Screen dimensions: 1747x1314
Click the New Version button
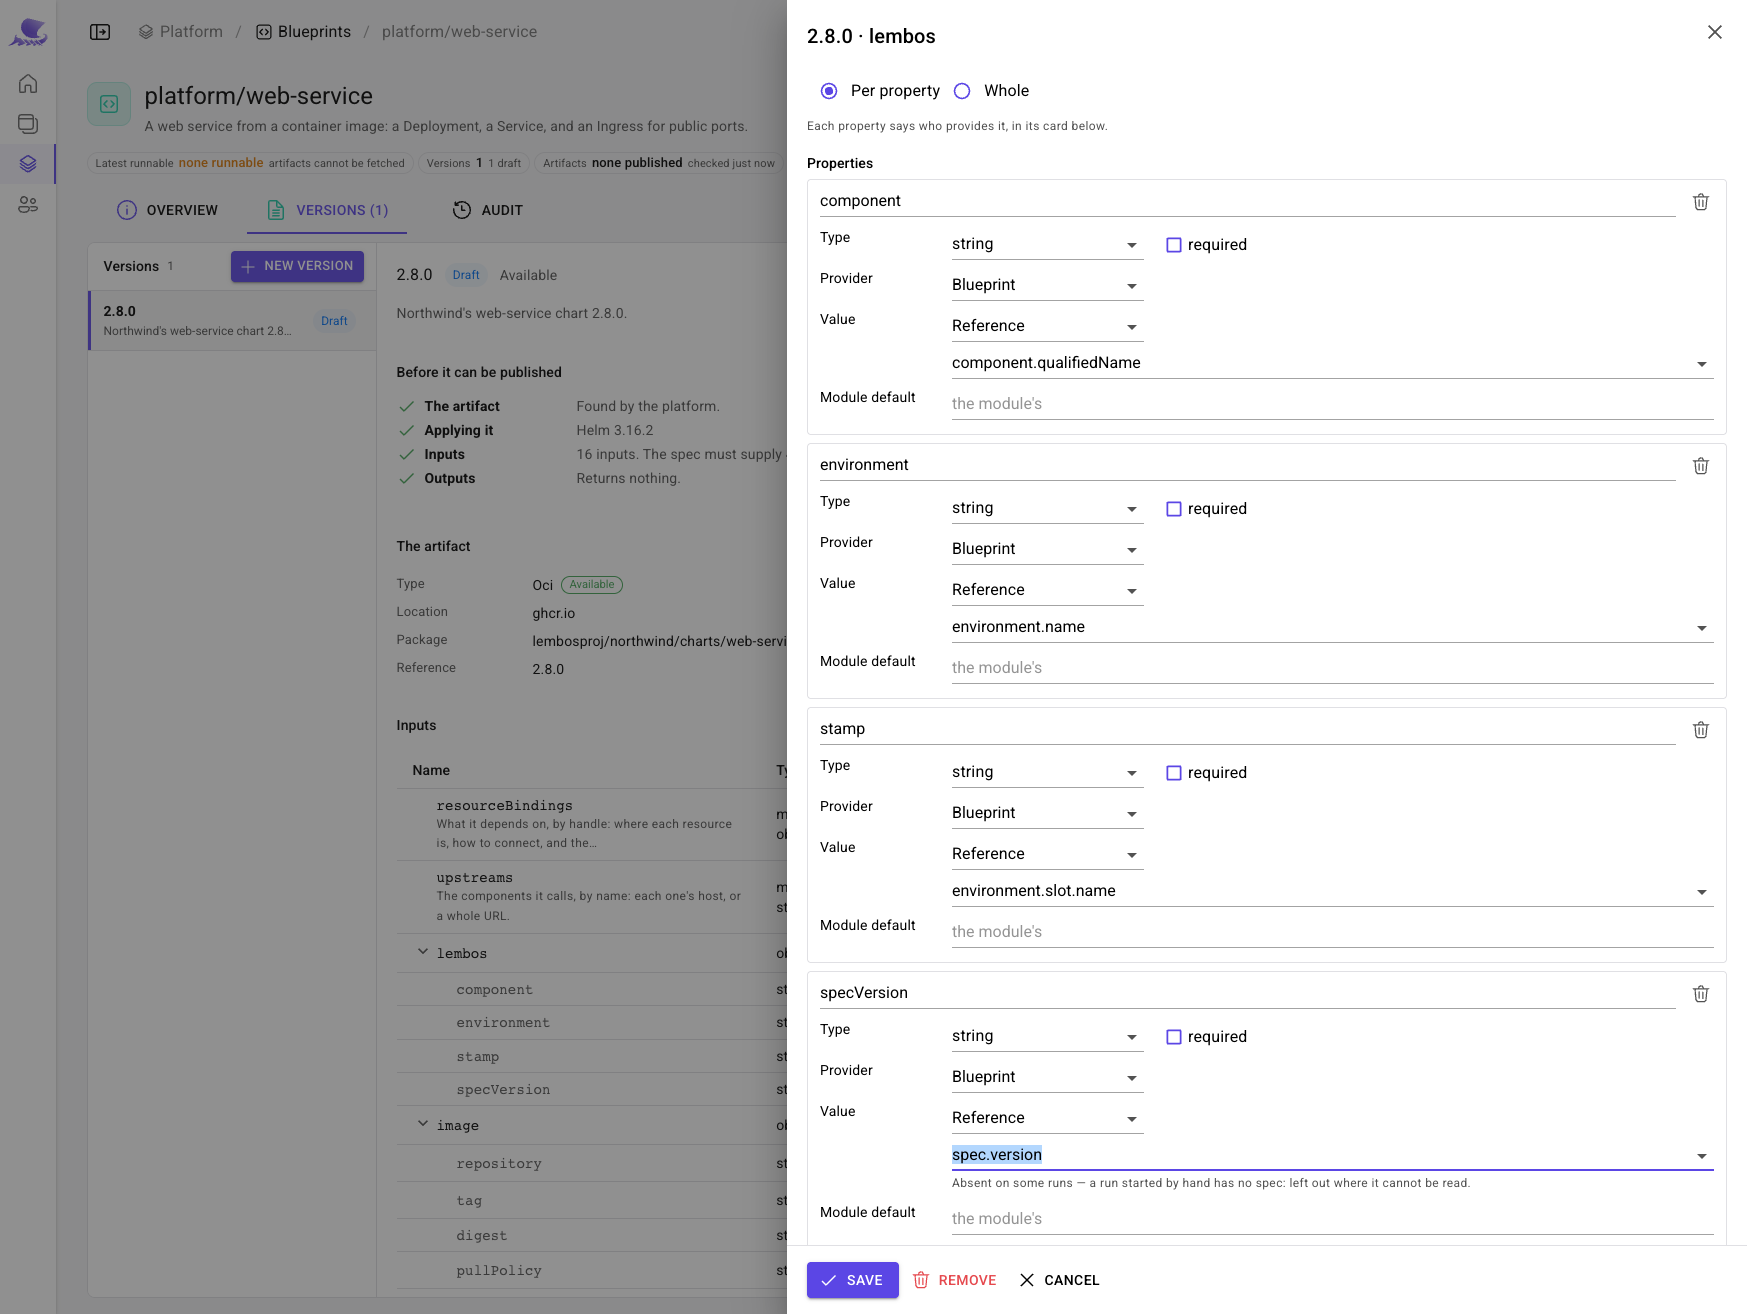pos(297,266)
